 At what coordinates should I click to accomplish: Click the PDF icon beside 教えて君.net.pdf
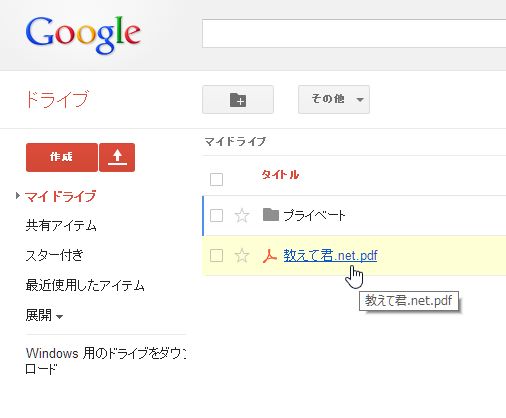click(x=270, y=256)
